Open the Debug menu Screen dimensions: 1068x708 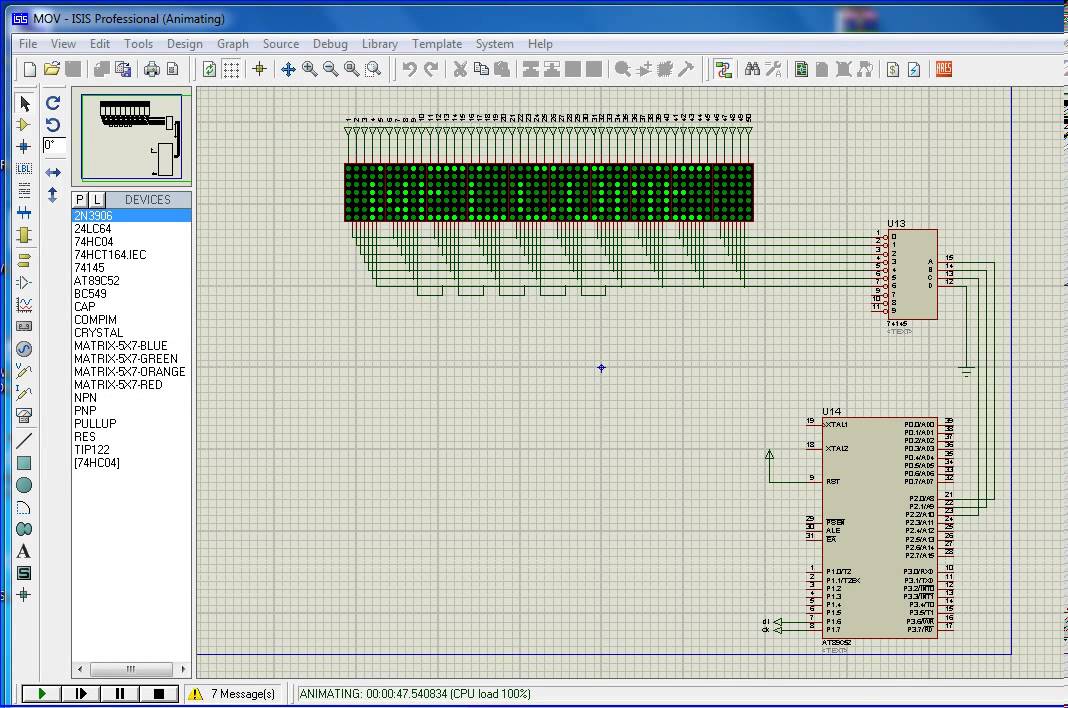click(330, 44)
